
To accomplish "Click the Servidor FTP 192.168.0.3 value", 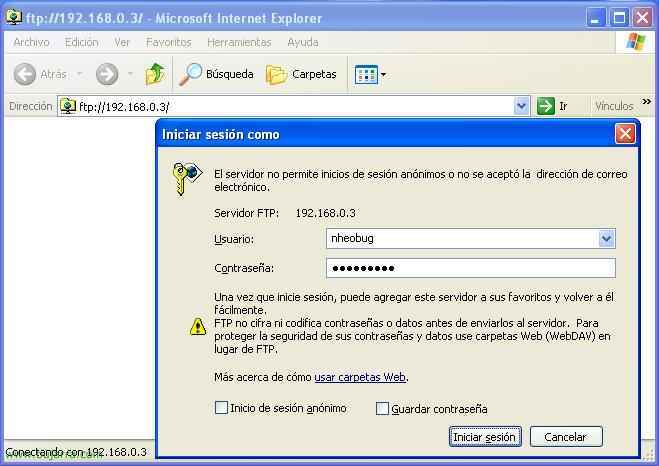I will click(325, 213).
